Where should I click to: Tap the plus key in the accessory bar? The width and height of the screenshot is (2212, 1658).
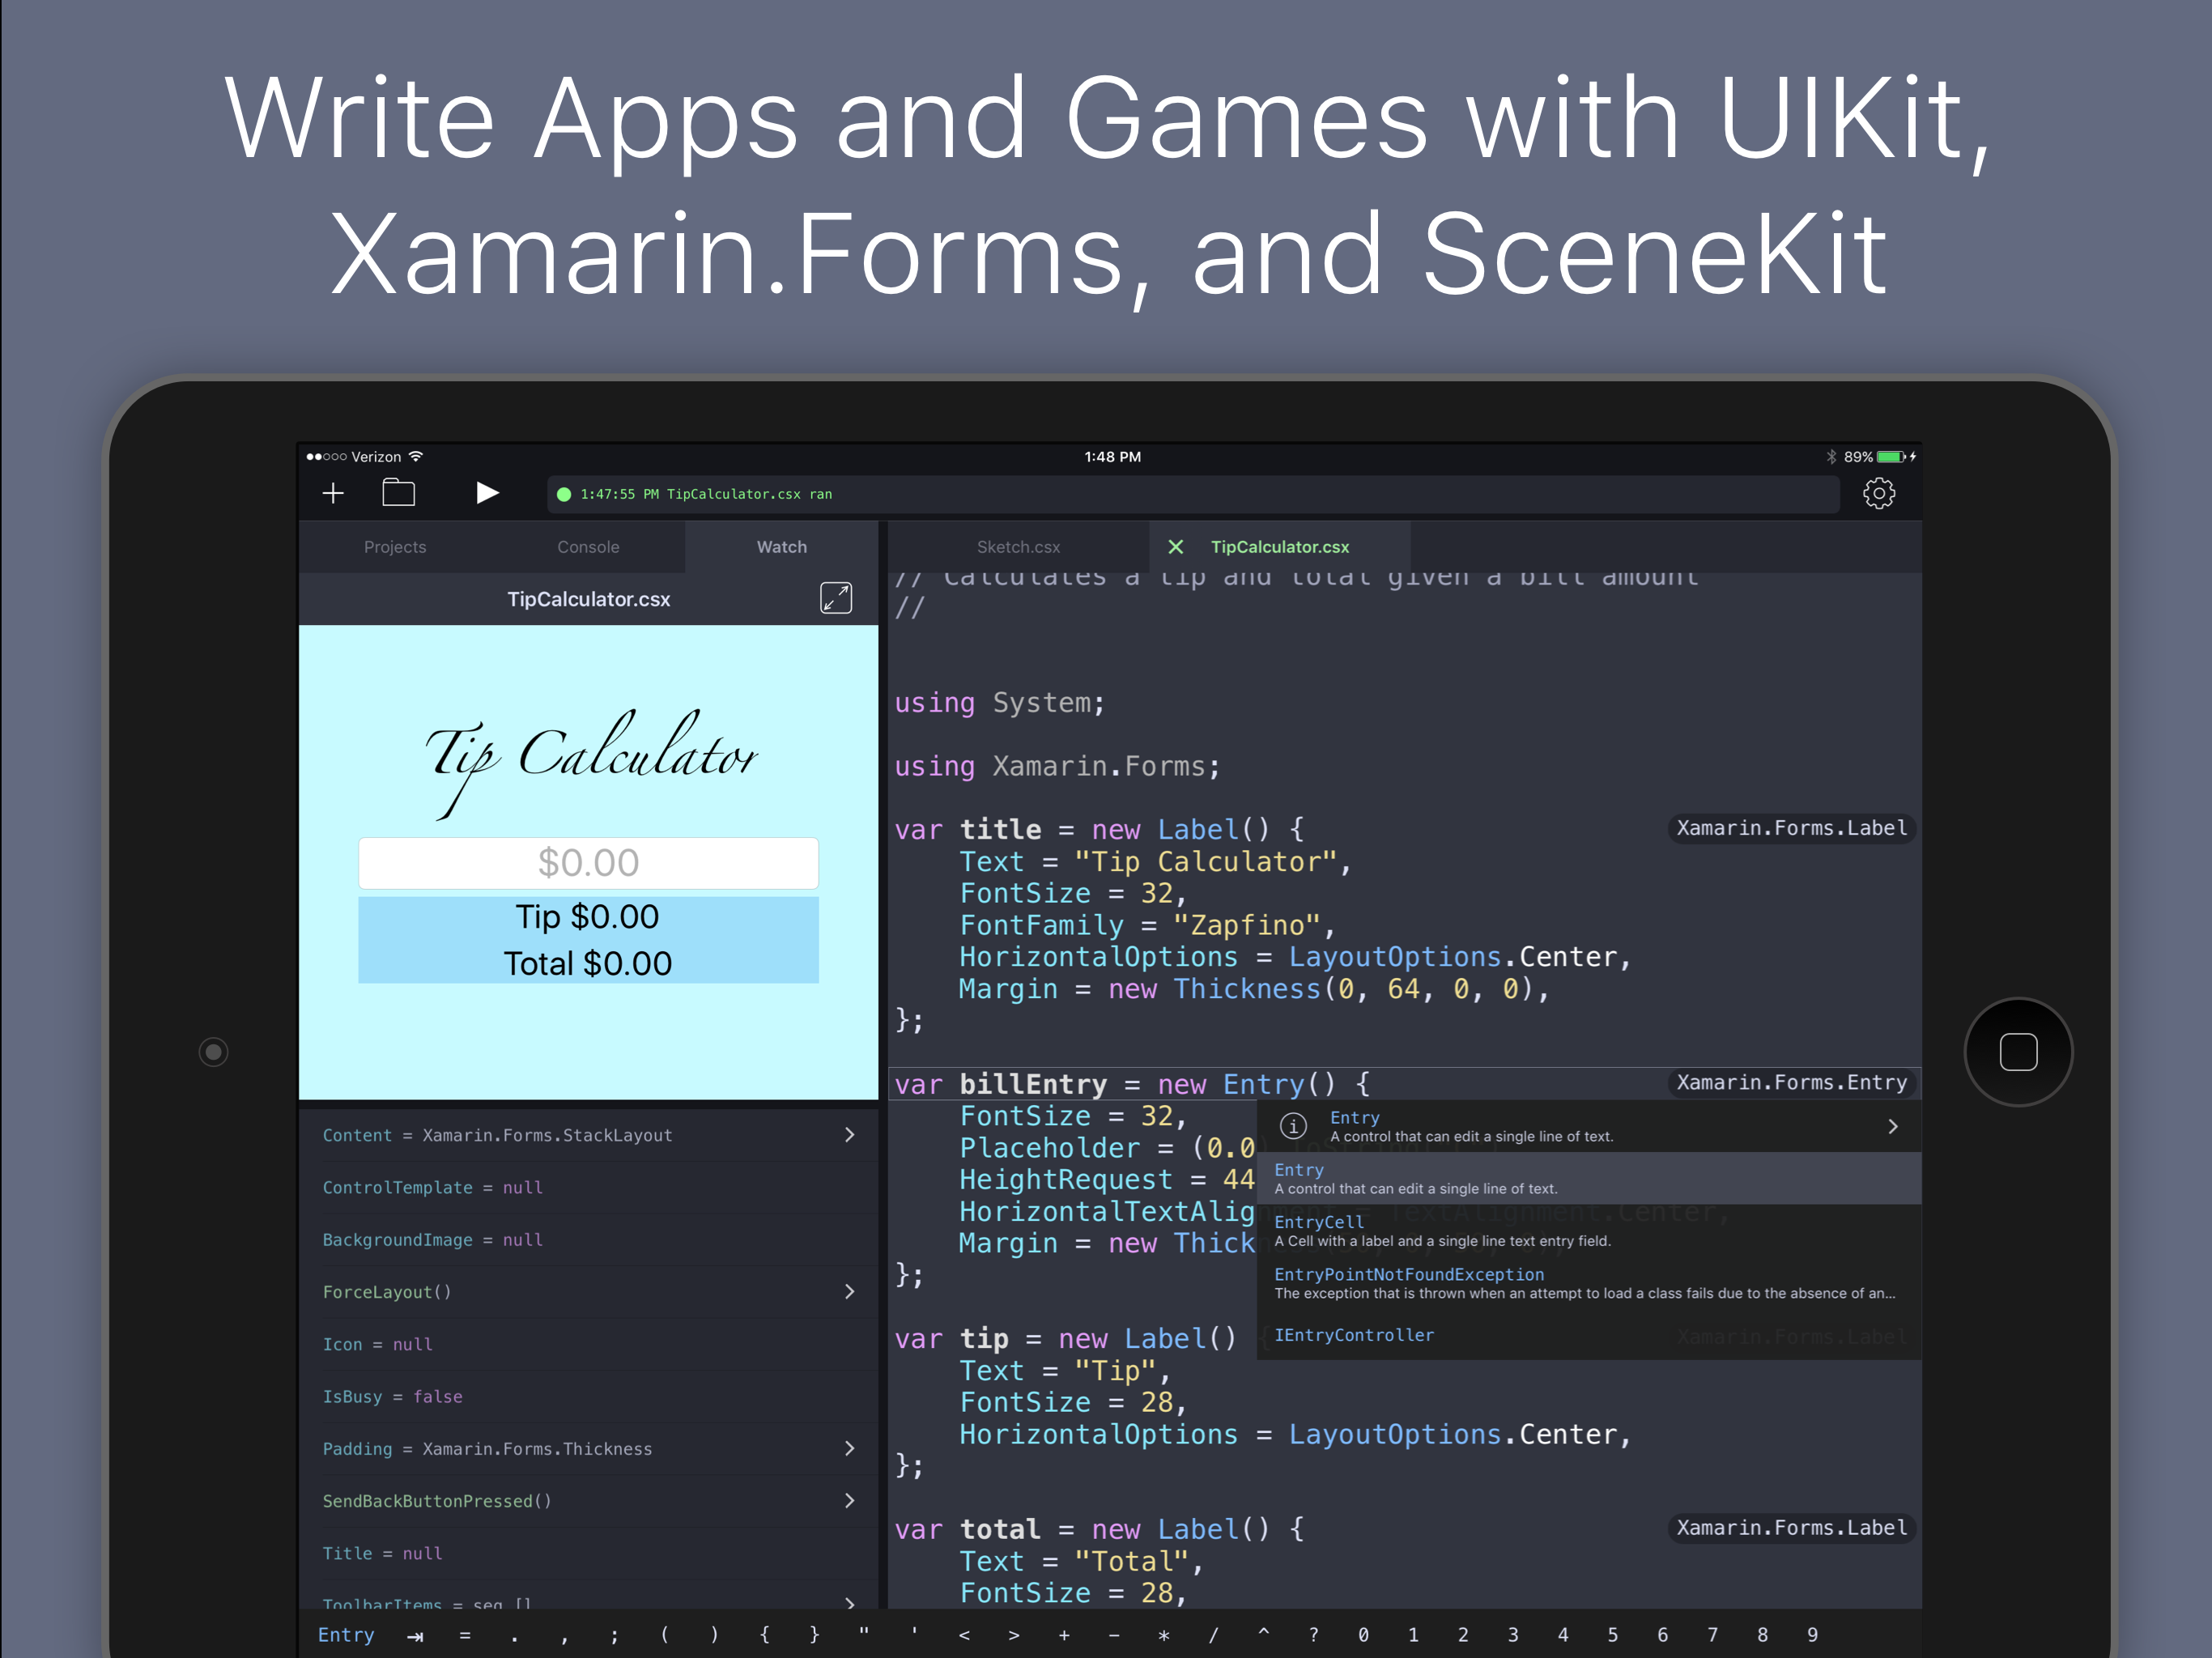tap(1064, 1636)
